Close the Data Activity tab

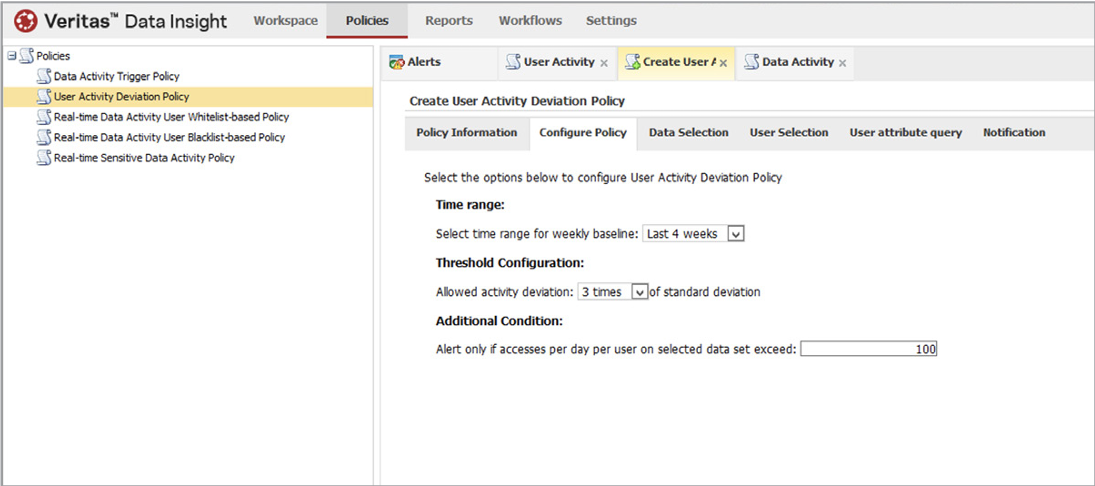(842, 63)
